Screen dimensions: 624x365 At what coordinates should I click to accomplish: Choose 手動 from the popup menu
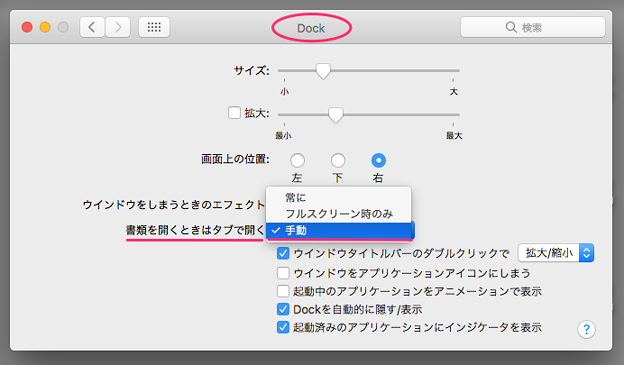338,230
